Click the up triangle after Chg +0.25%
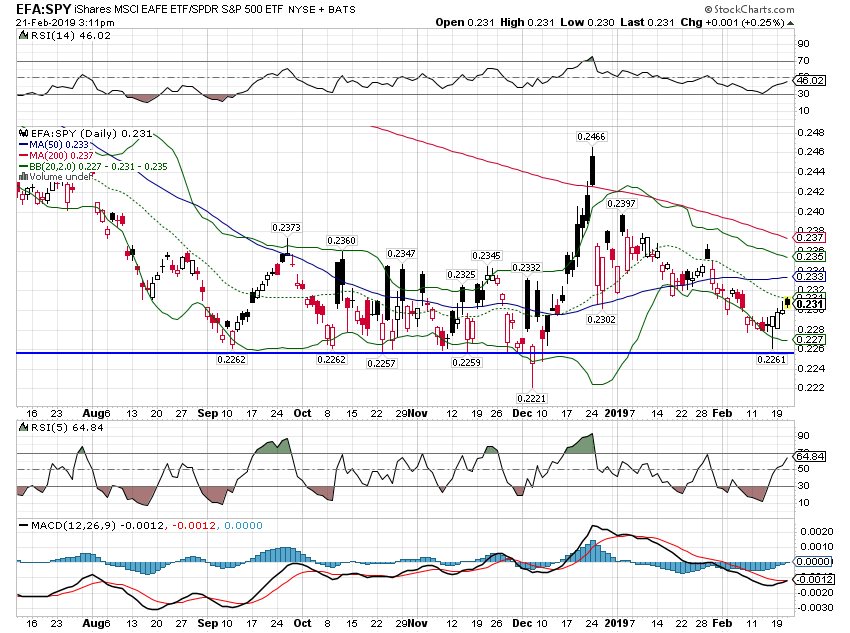Screen dimensions: 850x633 [790, 23]
